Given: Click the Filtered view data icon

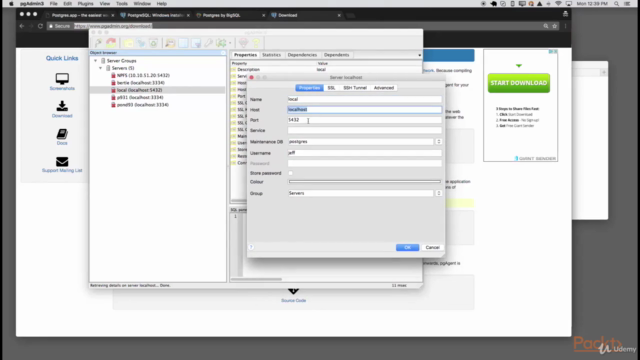Looking at the screenshot, I should [x=196, y=43].
